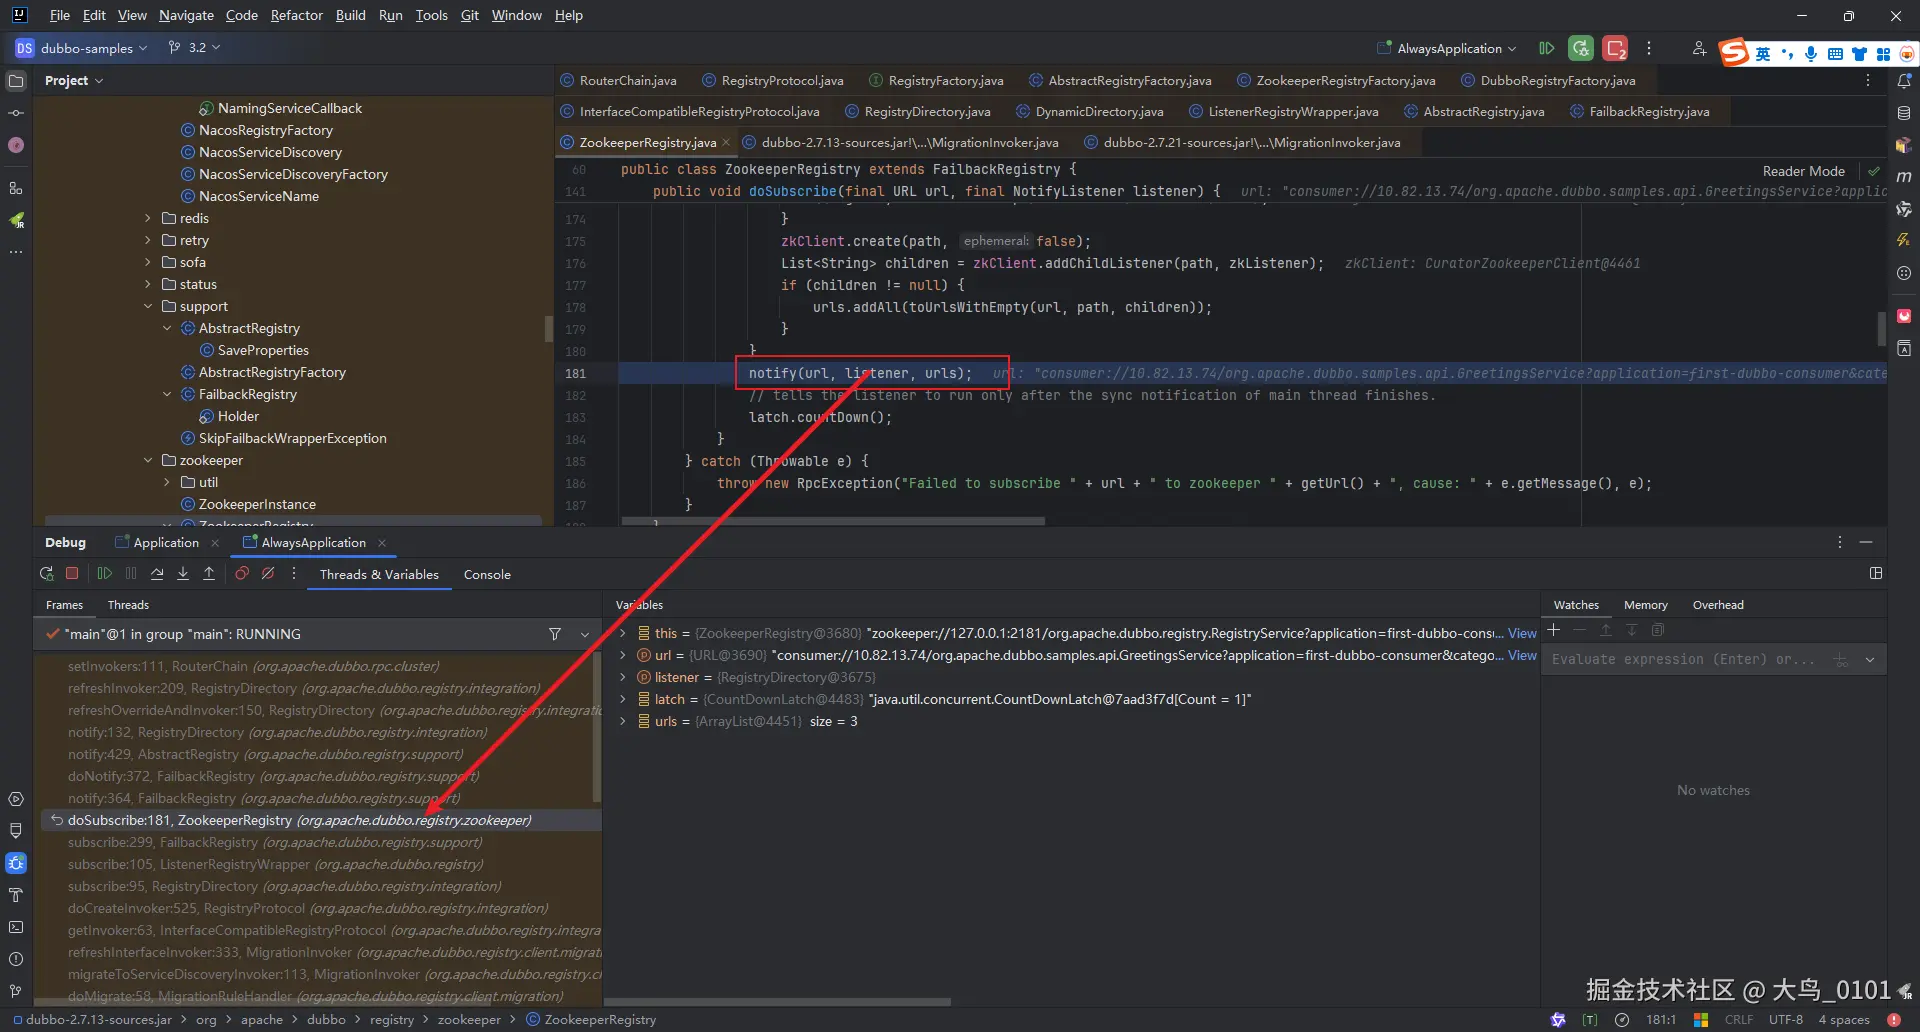Click UTF-8 encoding in status bar

[x=1785, y=1019]
